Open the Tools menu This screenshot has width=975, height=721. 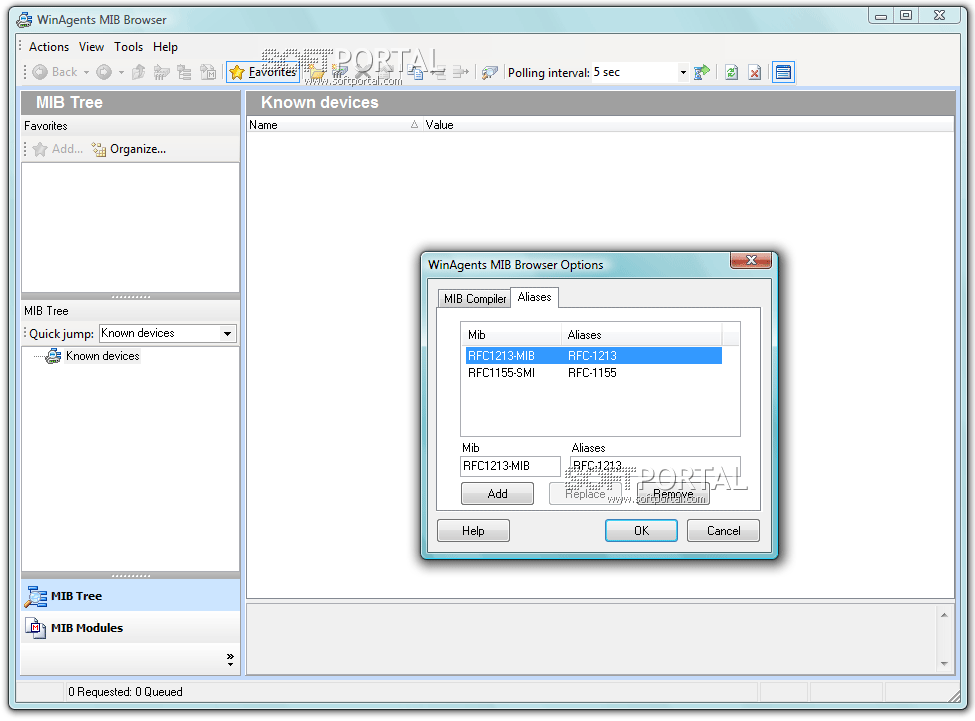click(128, 47)
